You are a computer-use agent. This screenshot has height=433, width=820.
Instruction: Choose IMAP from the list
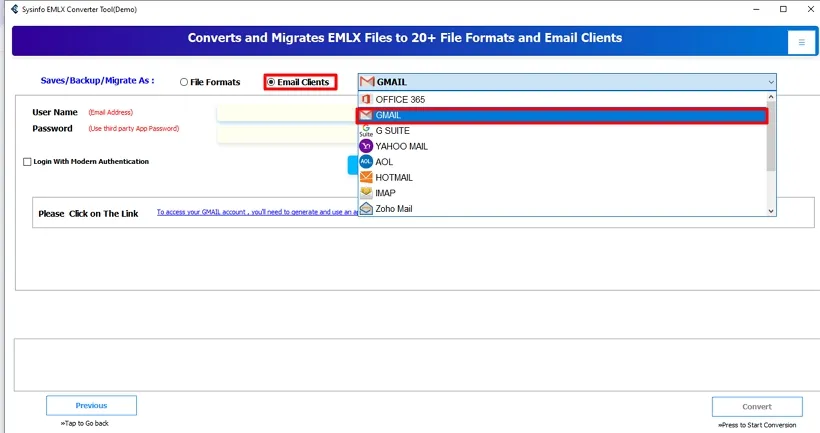click(562, 193)
